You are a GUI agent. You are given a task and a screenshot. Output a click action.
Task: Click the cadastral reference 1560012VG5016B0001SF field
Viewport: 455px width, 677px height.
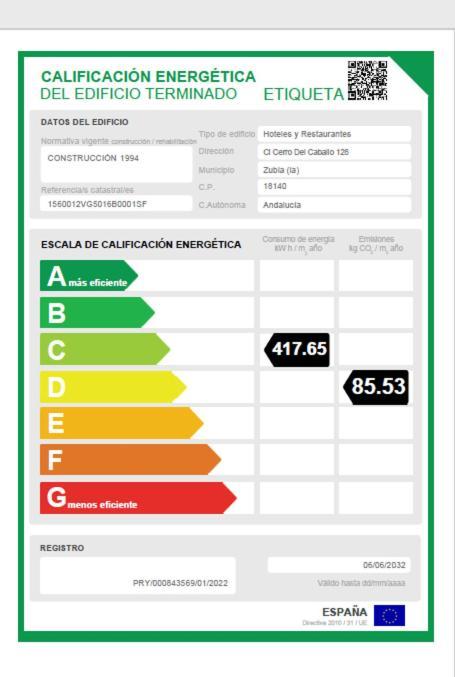click(x=116, y=204)
